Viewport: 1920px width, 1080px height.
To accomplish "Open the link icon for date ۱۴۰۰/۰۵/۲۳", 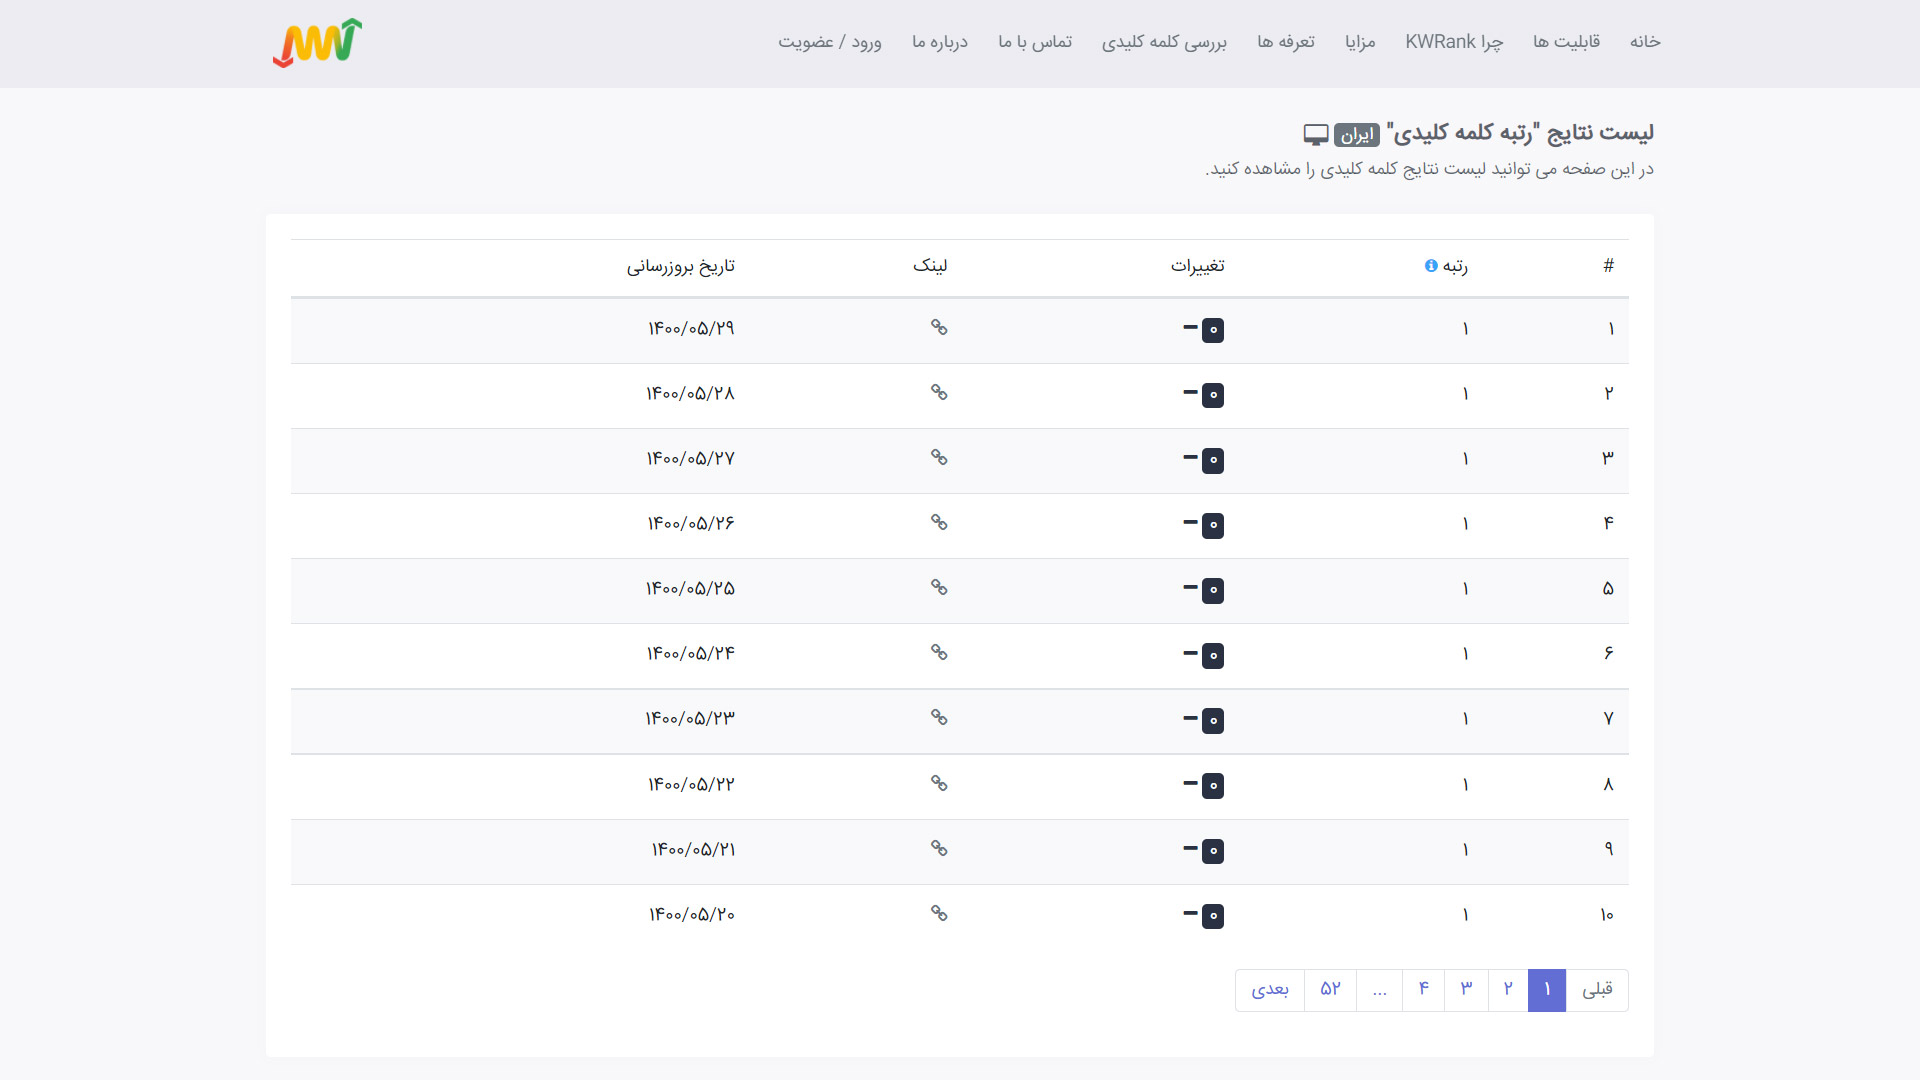I will click(939, 717).
